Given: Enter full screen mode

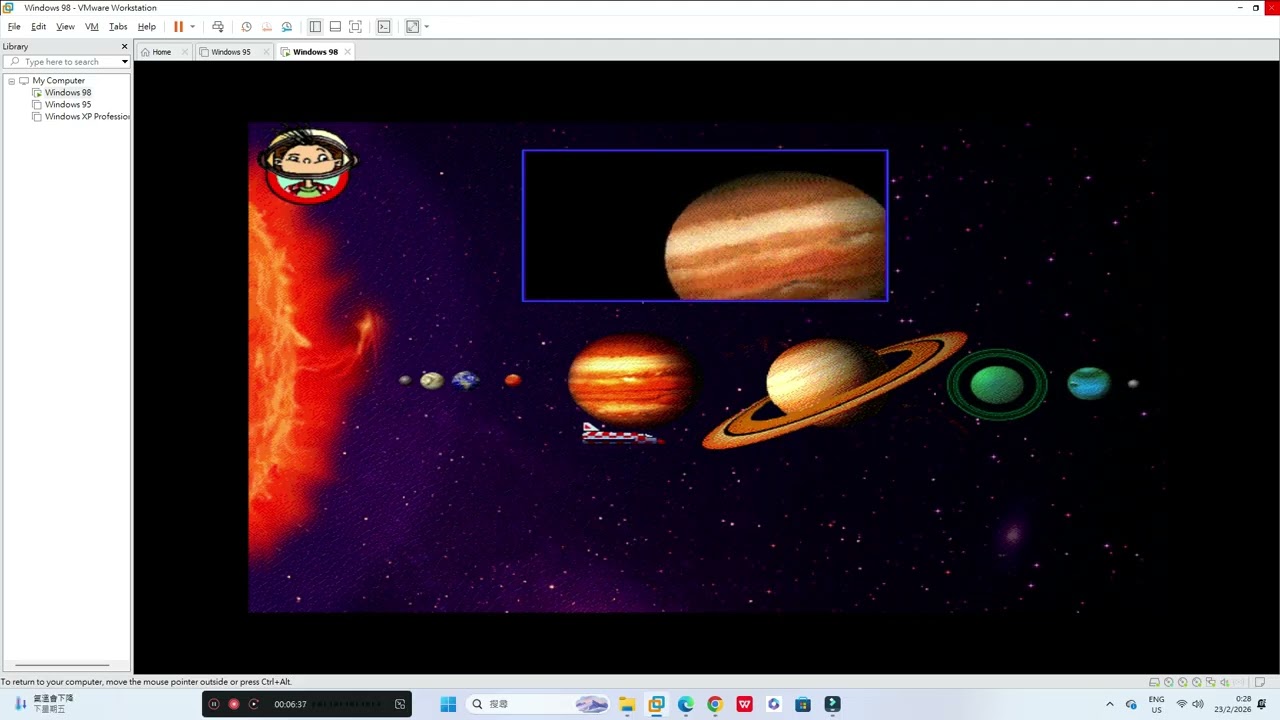Looking at the screenshot, I should [x=355, y=27].
